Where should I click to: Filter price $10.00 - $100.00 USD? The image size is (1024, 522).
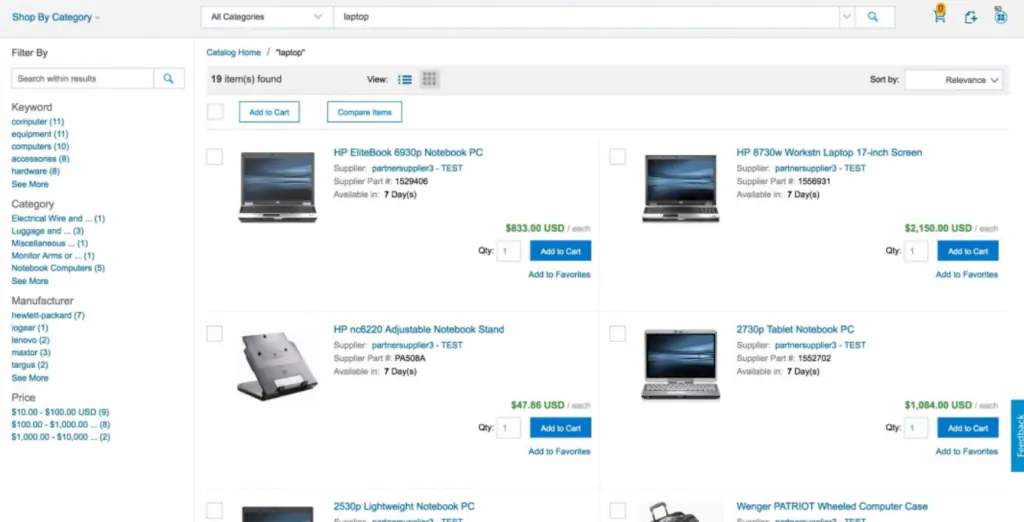(60, 412)
